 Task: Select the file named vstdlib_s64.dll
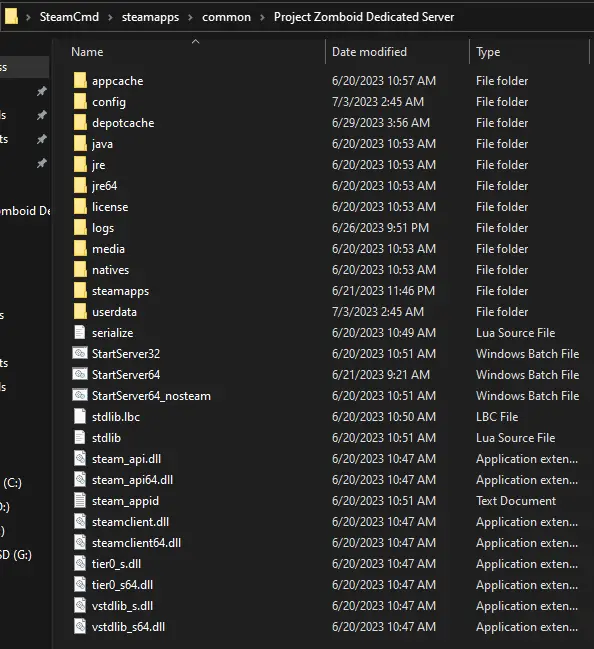[x=128, y=627]
